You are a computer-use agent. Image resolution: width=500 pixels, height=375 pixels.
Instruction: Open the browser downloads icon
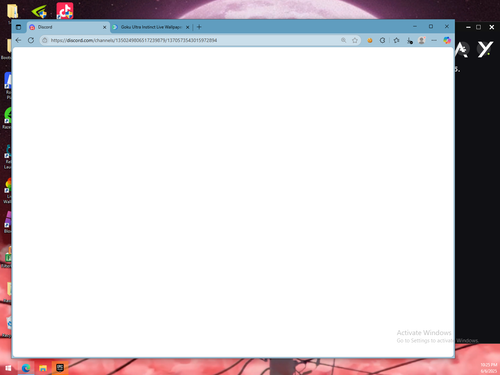(409, 41)
